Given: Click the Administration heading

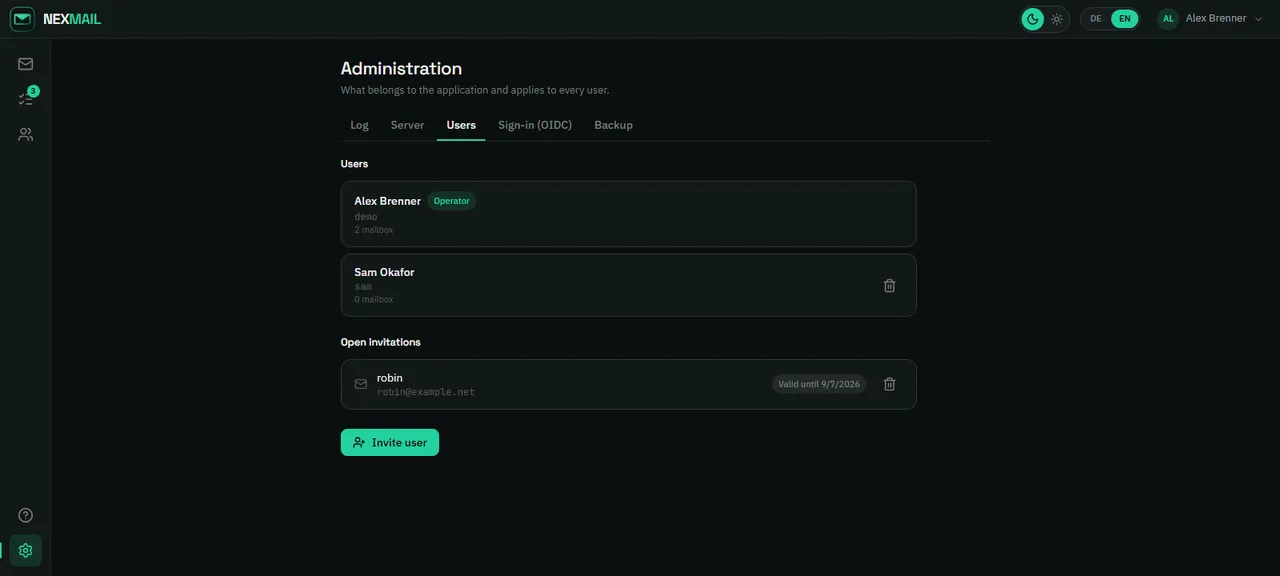Looking at the screenshot, I should coord(401,68).
